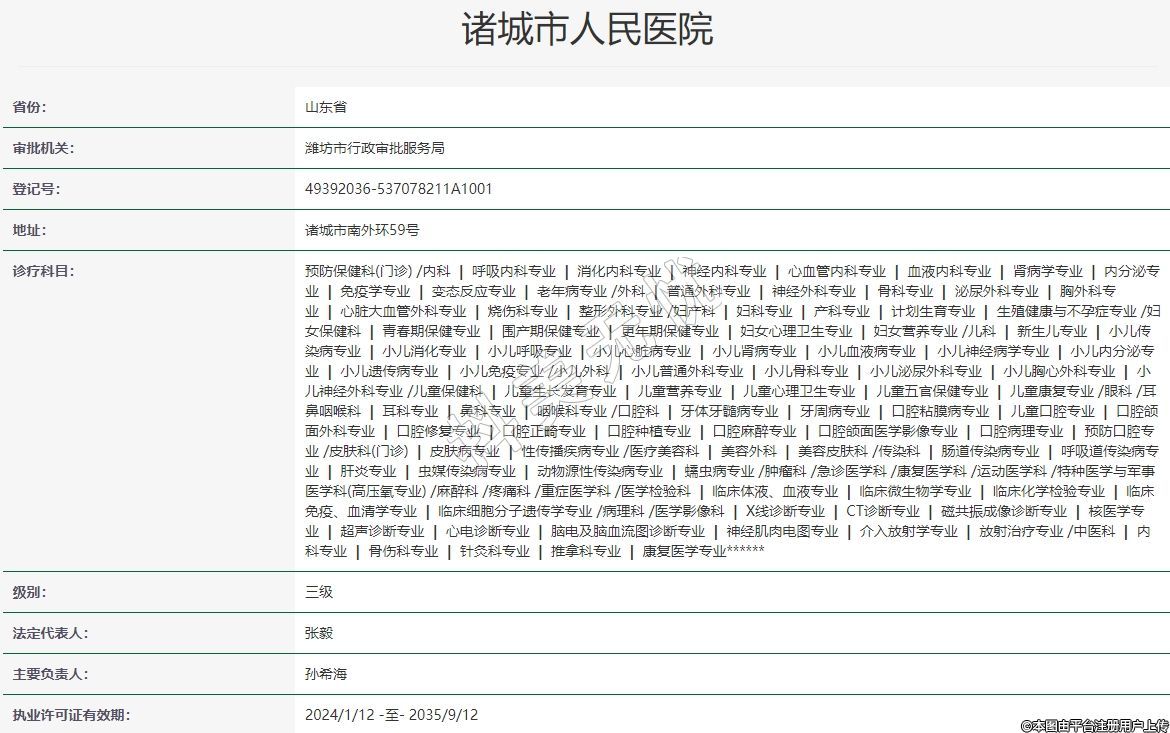Click the validity period 2024/1/12 -至- 2035/9/12

[x=391, y=715]
